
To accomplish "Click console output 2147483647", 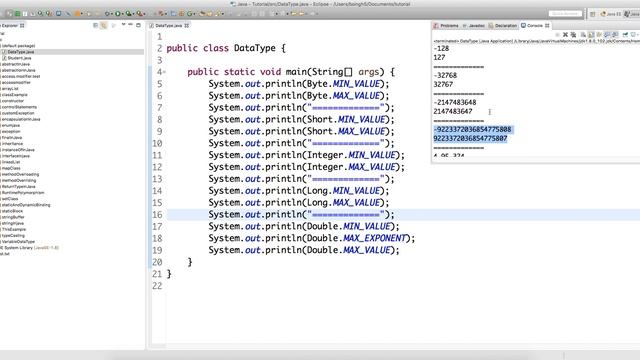I will click(453, 111).
